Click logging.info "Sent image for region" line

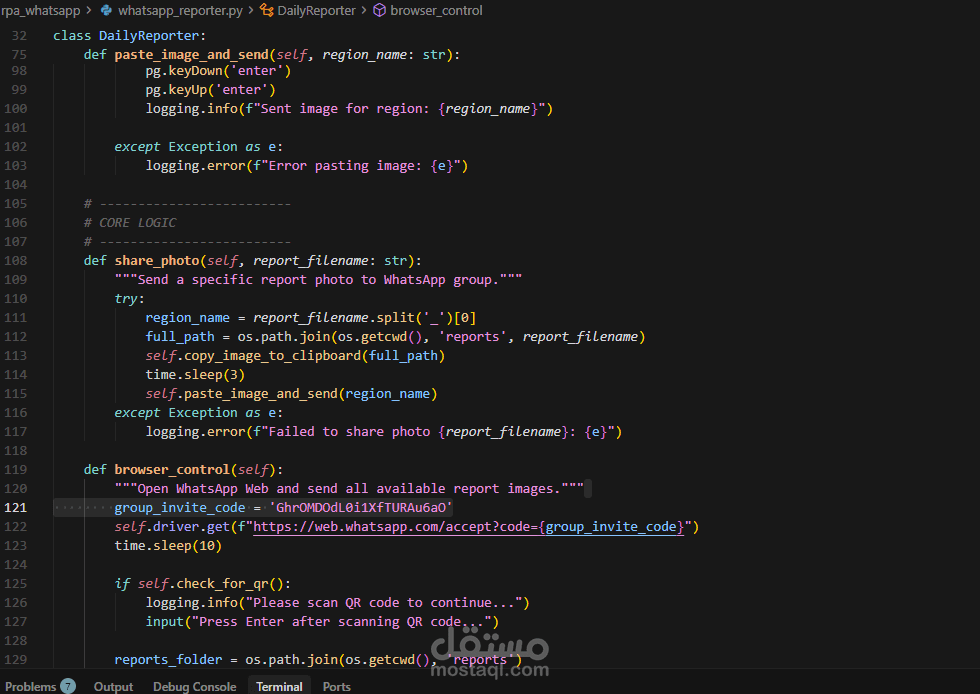pos(349,109)
